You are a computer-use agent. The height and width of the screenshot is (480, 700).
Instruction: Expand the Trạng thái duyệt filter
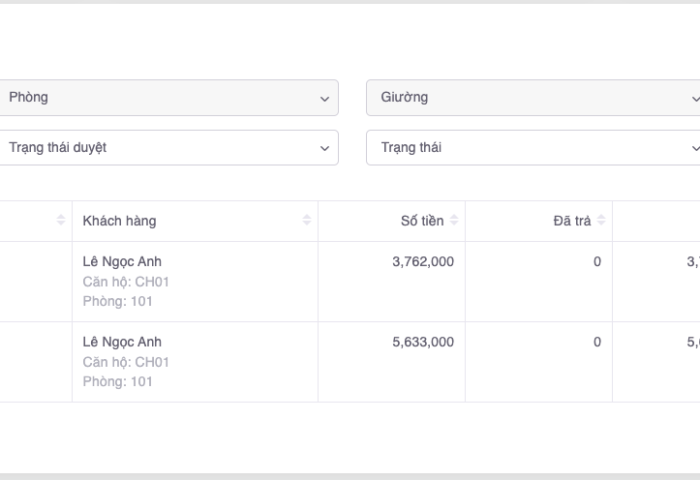[x=168, y=147]
